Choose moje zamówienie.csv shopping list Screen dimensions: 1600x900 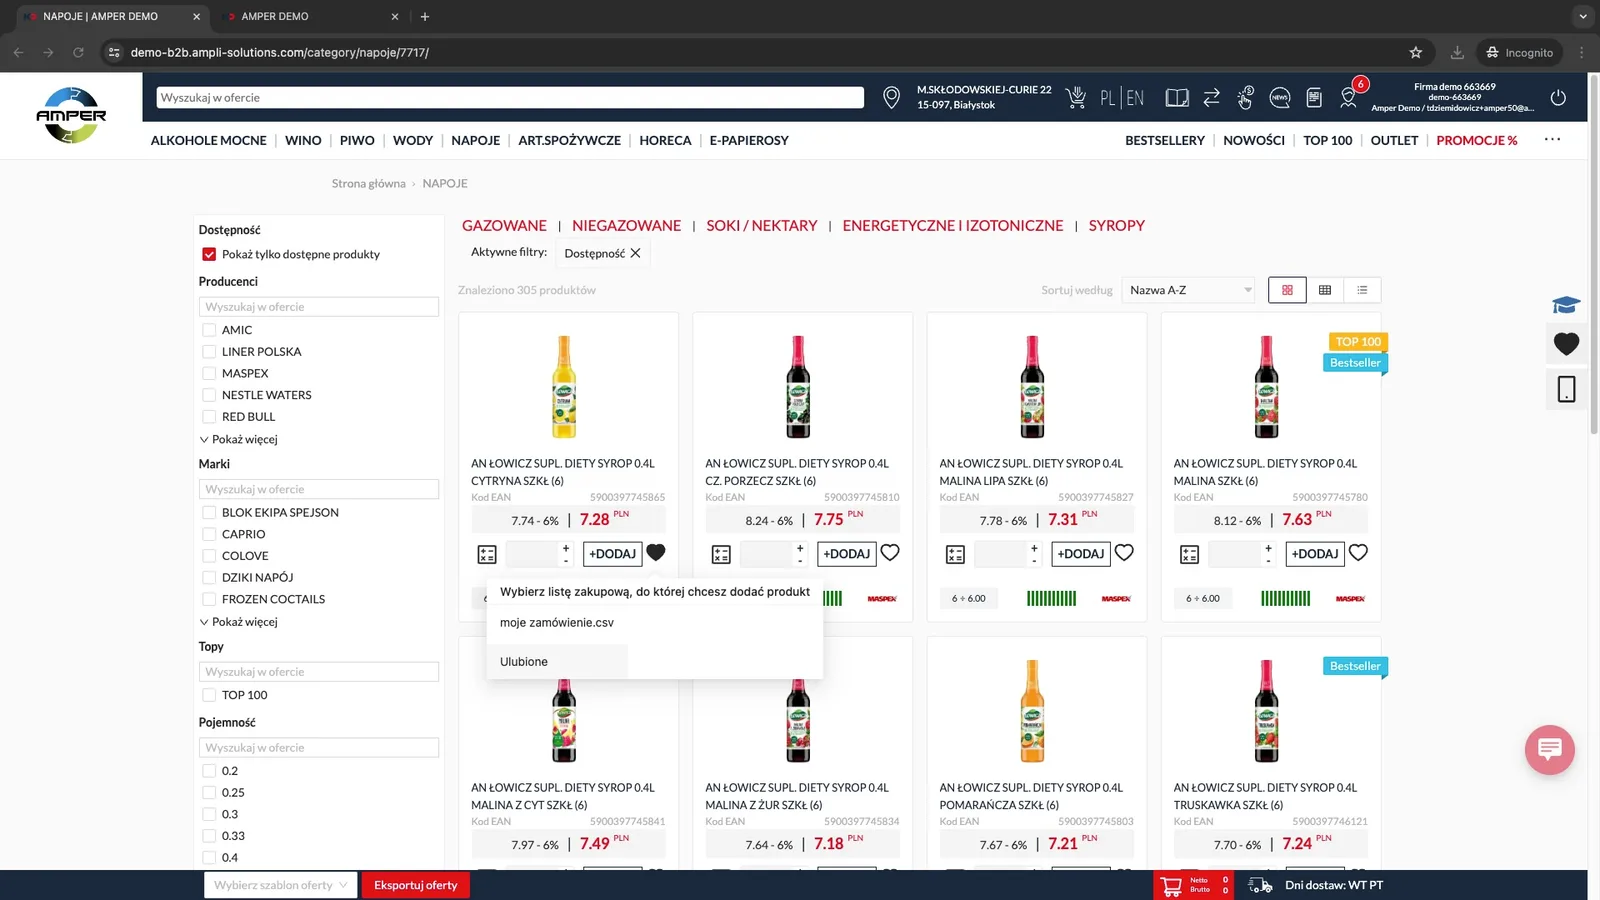point(557,622)
